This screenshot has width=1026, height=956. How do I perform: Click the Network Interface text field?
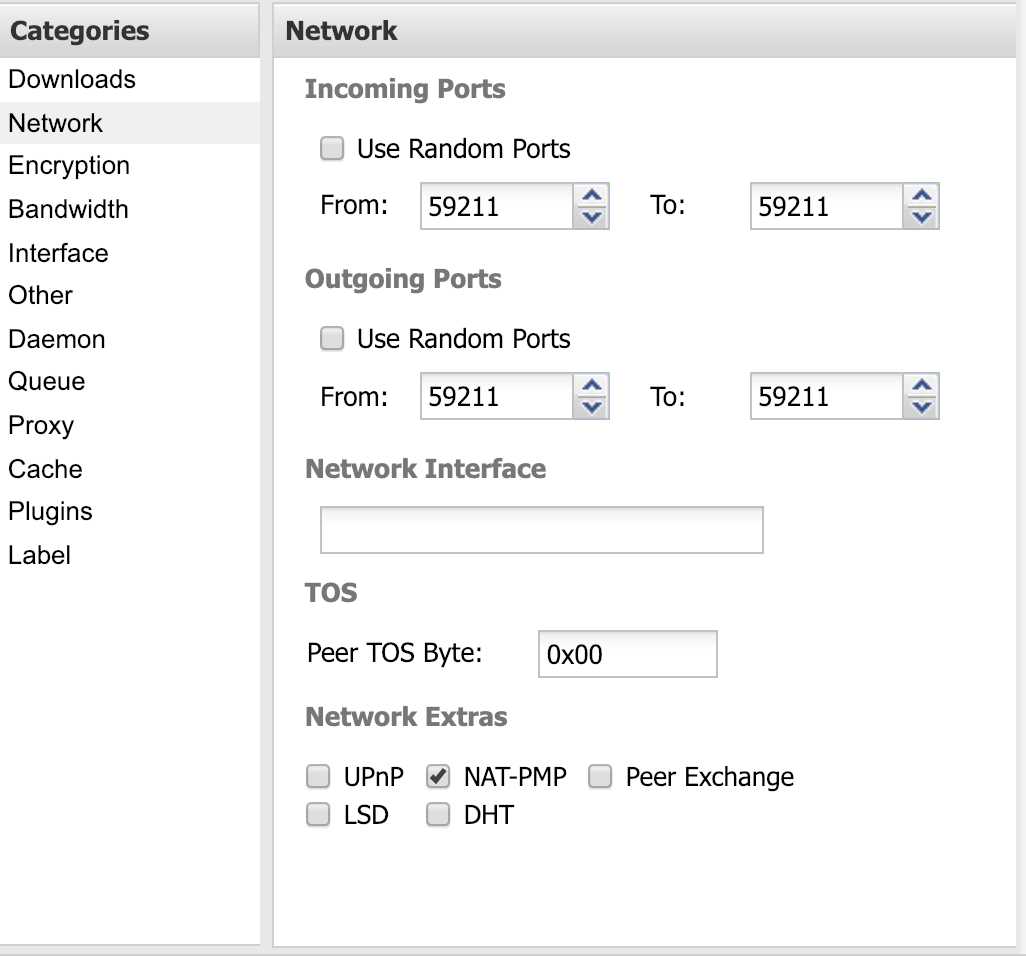[541, 530]
